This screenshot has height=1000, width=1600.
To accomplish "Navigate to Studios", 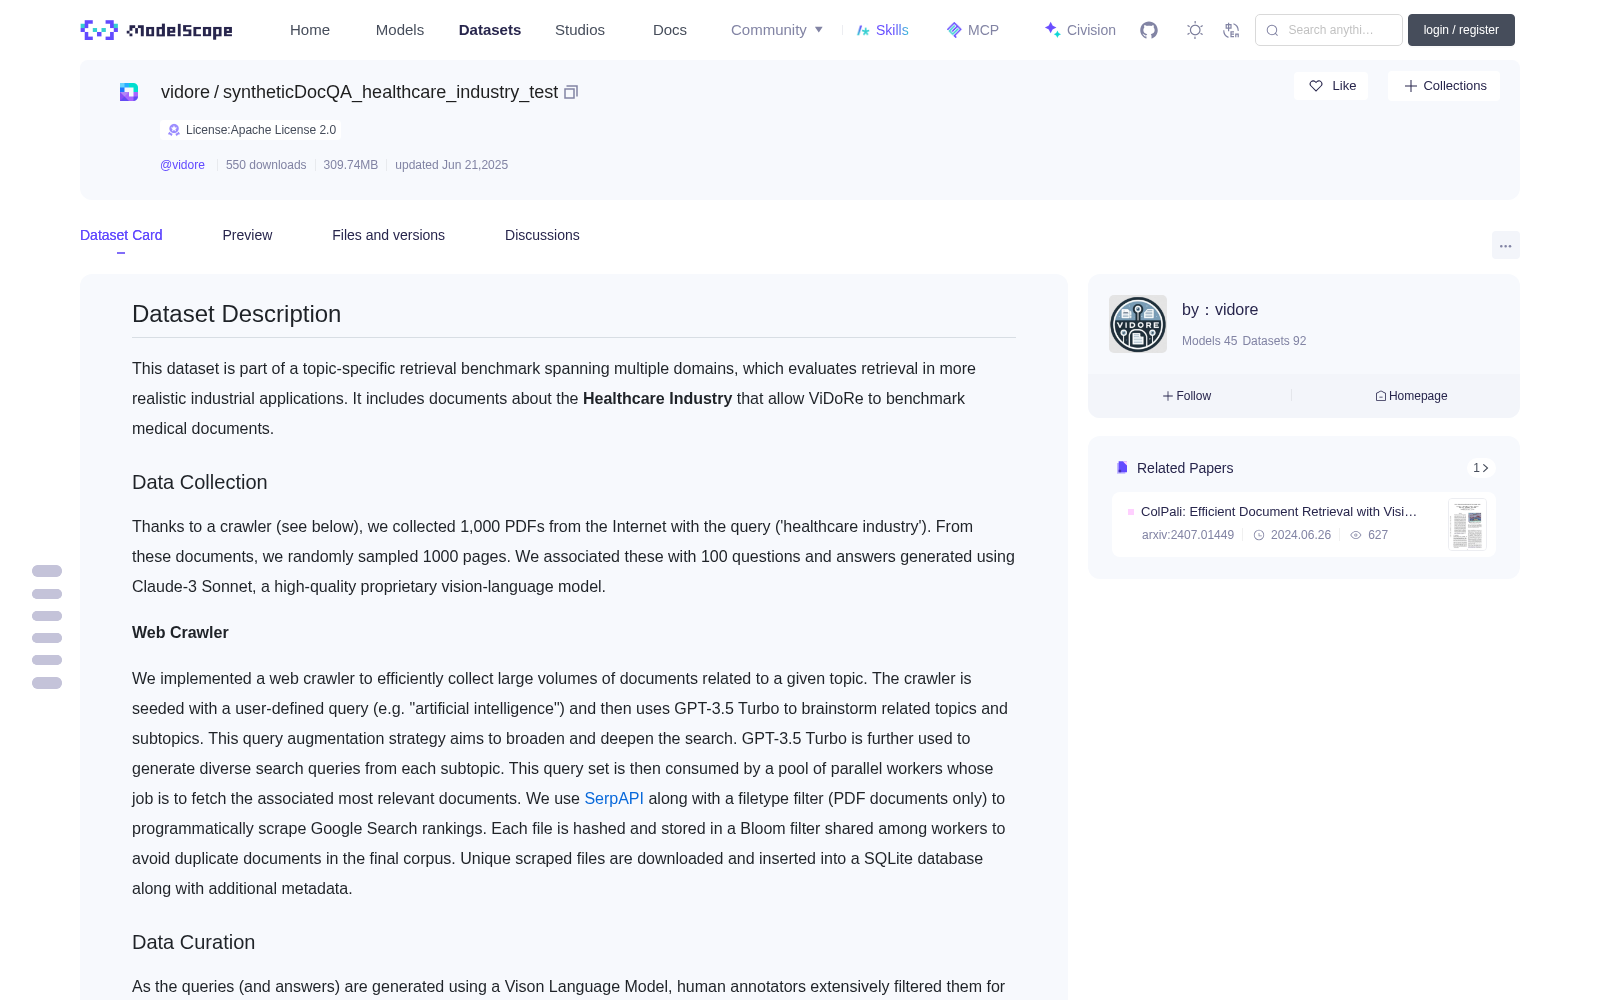I will [580, 30].
